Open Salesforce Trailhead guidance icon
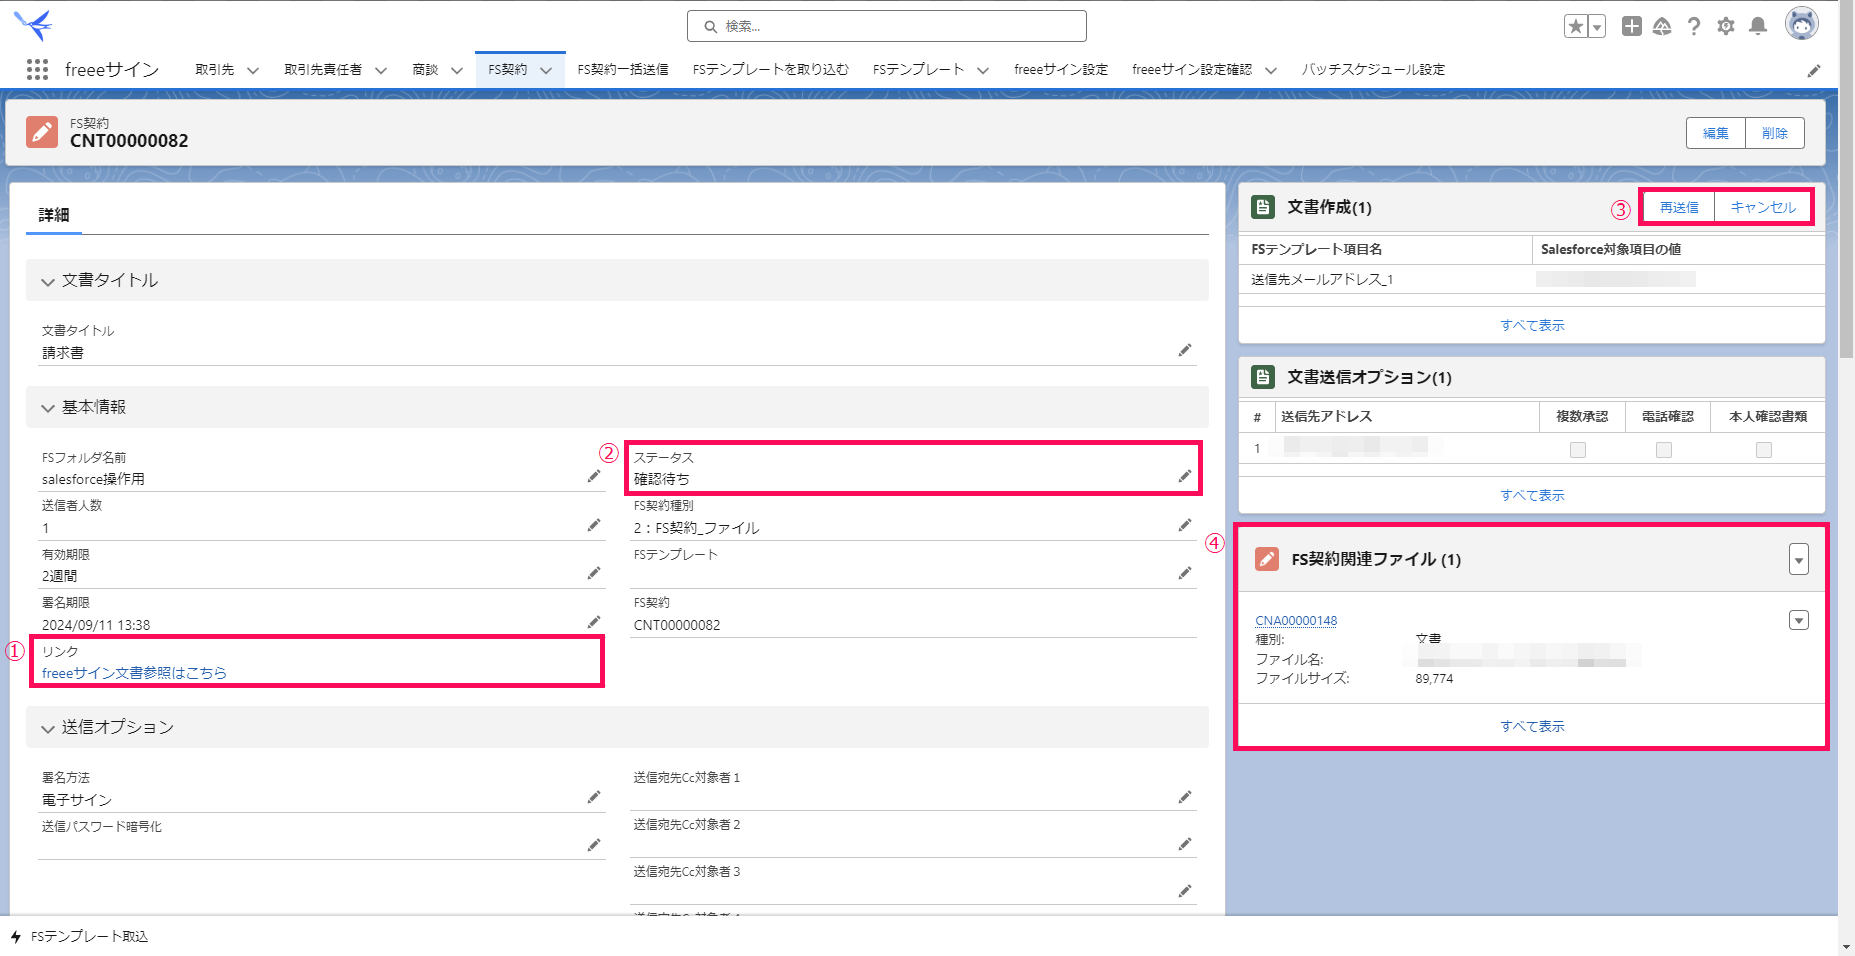1855x956 pixels. click(x=1662, y=27)
